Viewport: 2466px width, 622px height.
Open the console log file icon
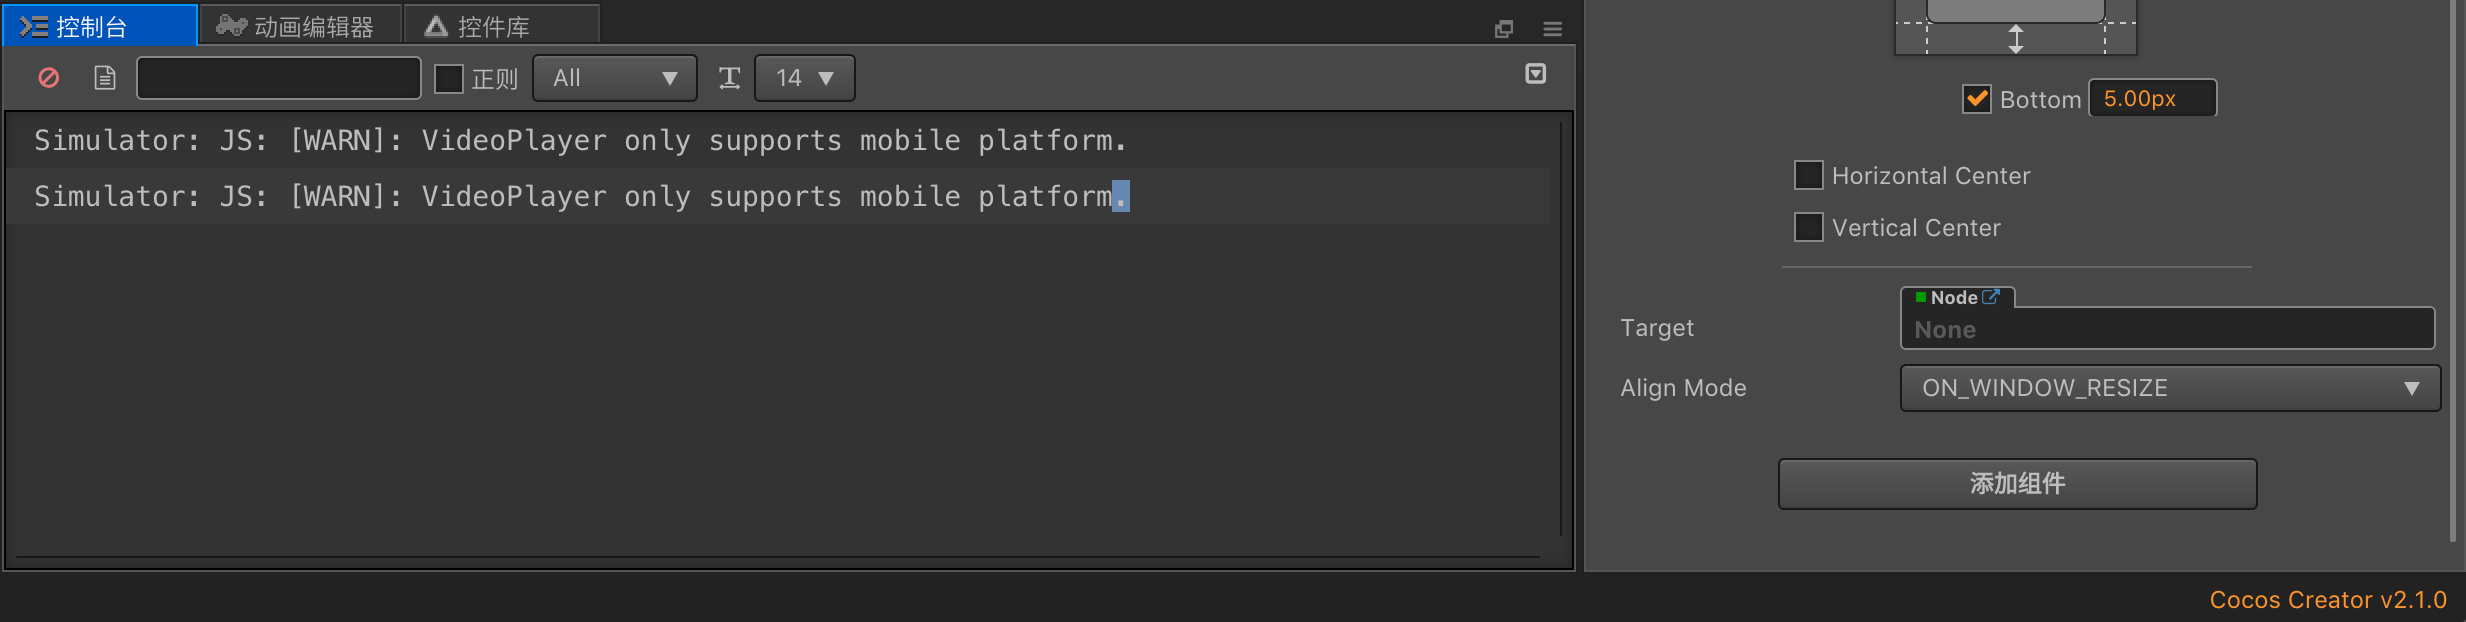[105, 78]
